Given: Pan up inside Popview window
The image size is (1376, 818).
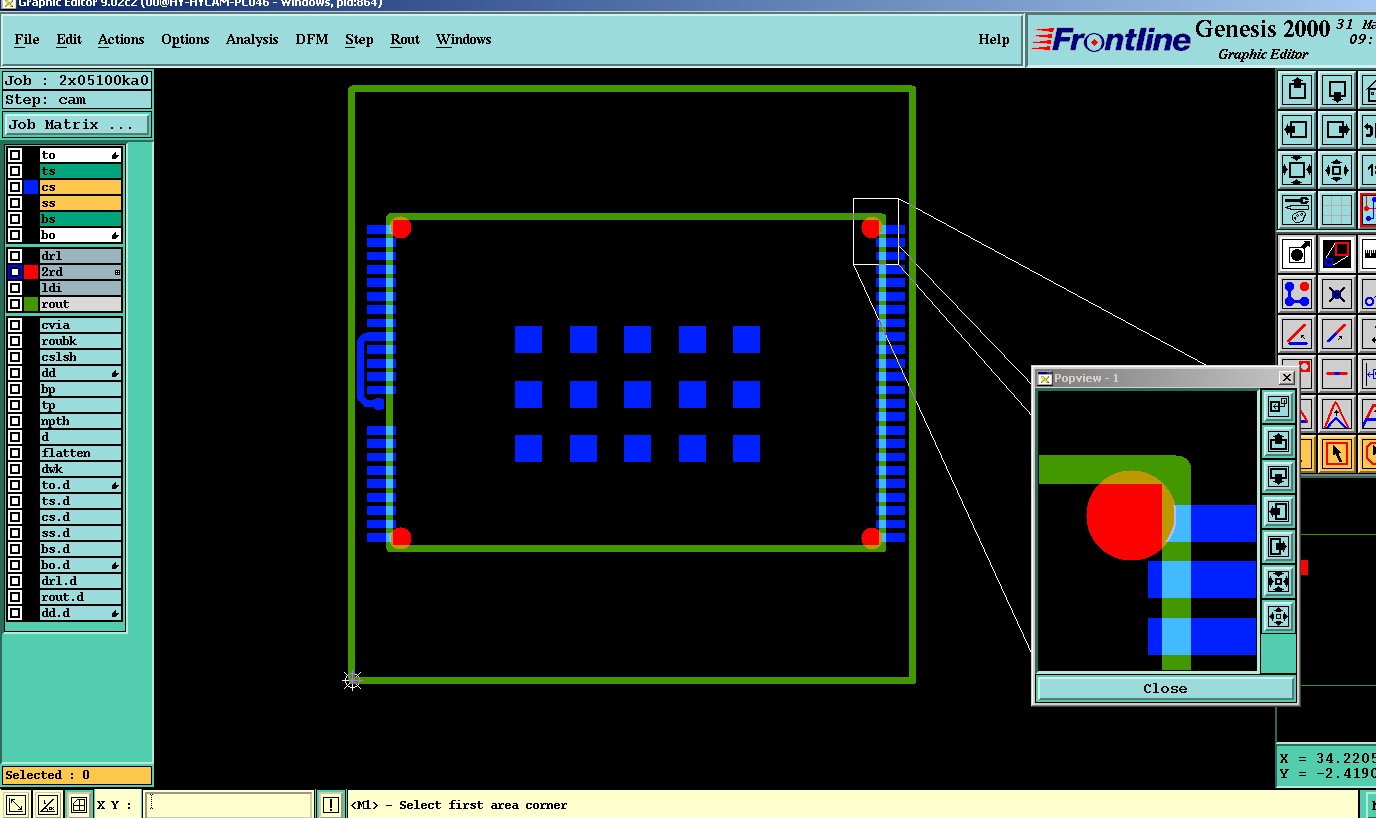Looking at the screenshot, I should point(1278,441).
